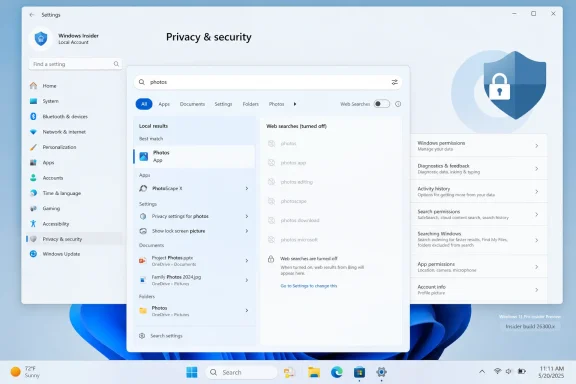Screen dimensions: 576x384
Task: Expand Family Photos 2024.jpg chevron
Action: (x=247, y=280)
